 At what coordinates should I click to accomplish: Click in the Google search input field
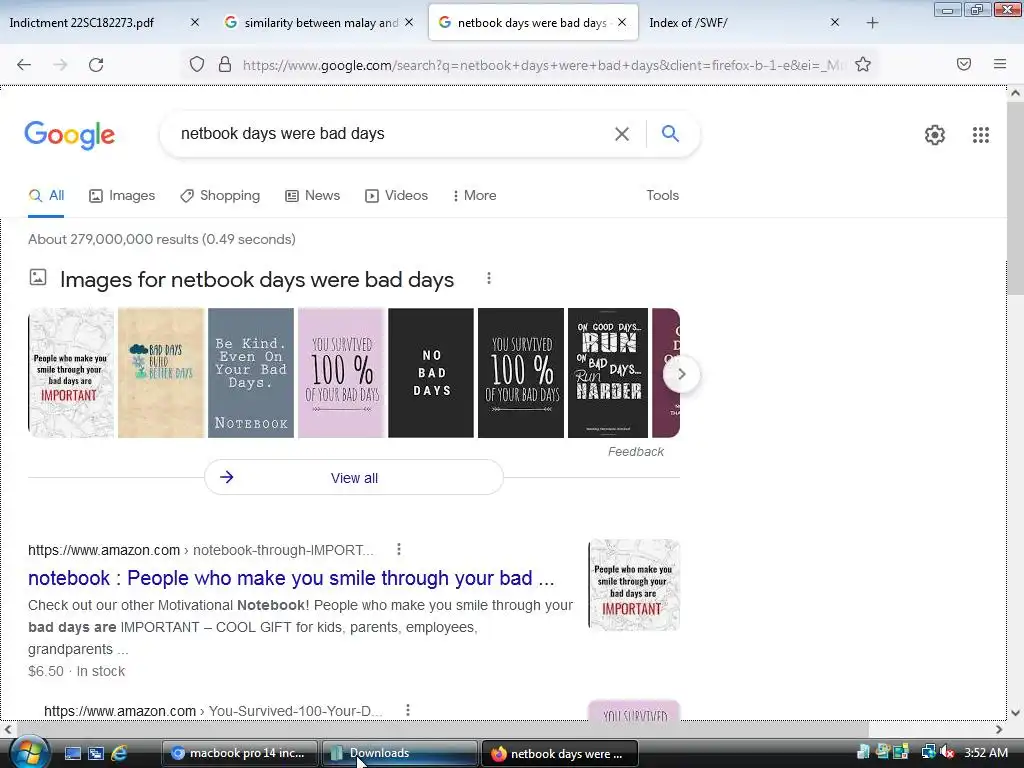pyautogui.click(x=392, y=134)
